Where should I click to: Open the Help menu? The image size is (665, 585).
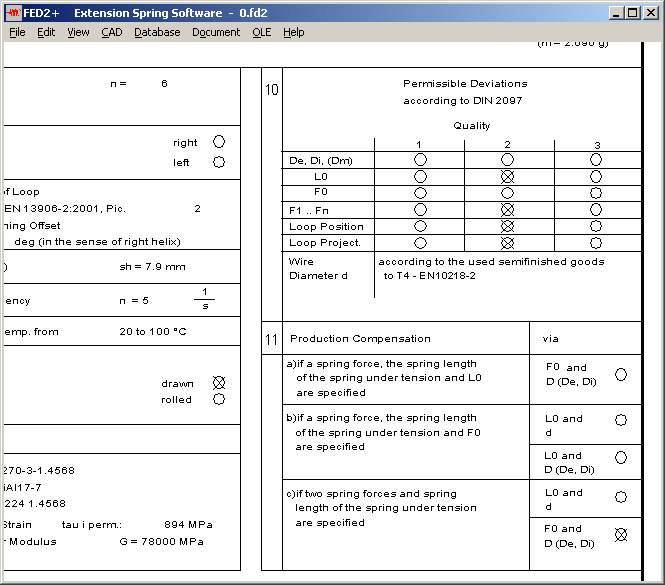(x=293, y=32)
